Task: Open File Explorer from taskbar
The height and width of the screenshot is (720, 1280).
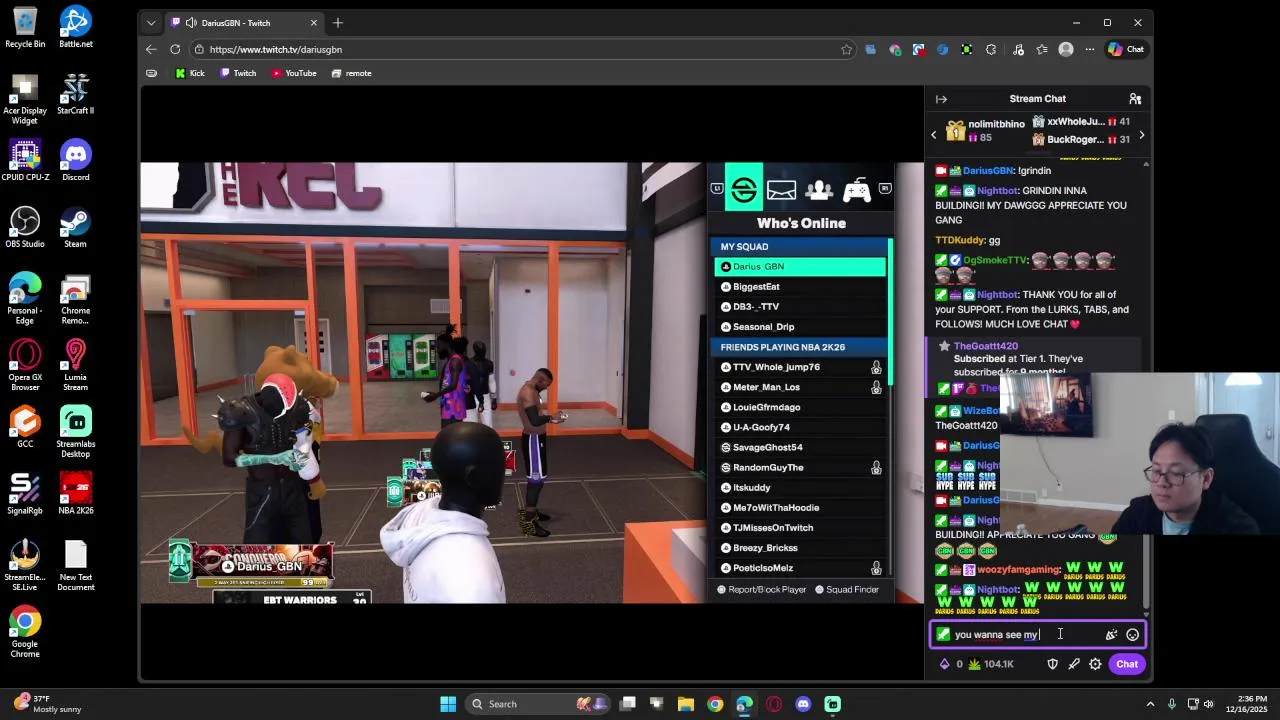Action: coord(686,704)
